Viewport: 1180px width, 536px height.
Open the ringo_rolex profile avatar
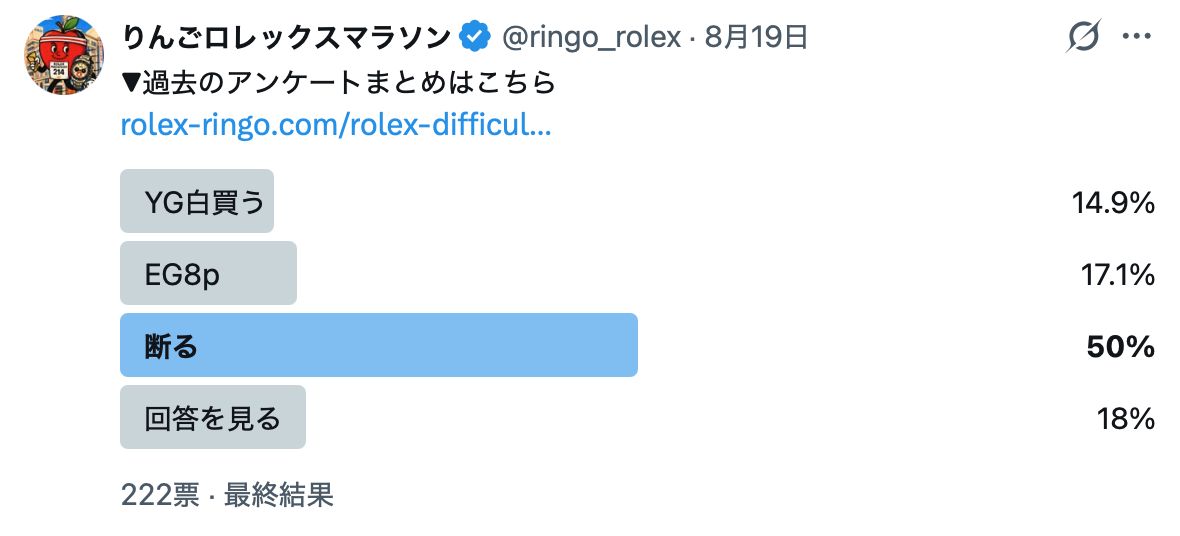click(x=64, y=55)
